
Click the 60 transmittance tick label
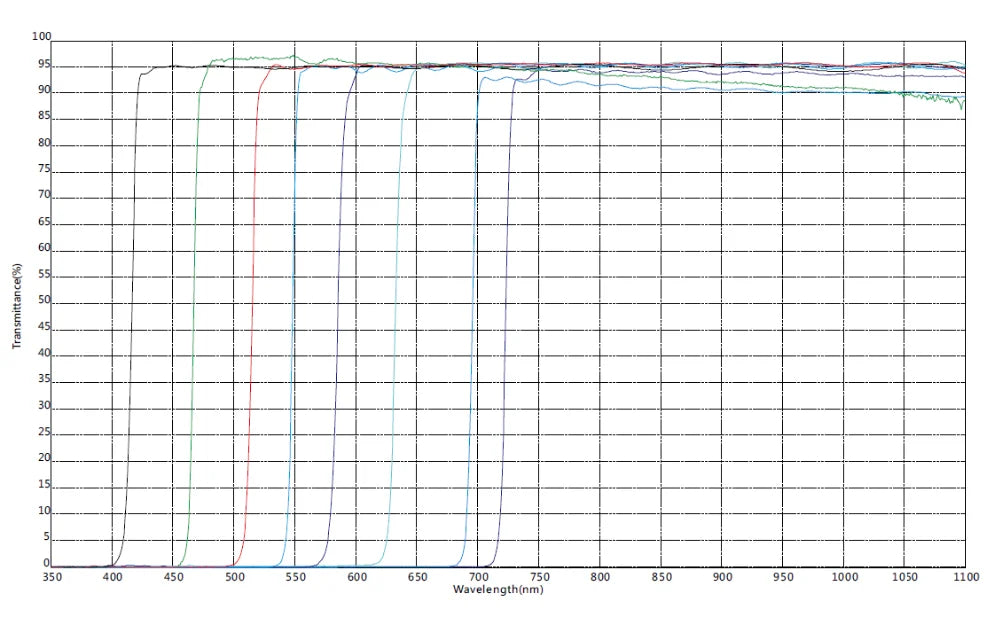point(44,248)
